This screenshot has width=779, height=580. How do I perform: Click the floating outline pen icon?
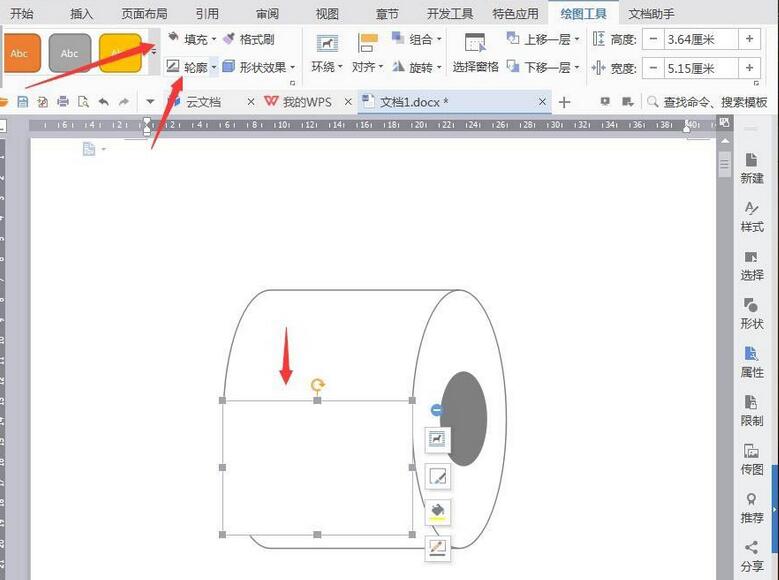[x=437, y=548]
